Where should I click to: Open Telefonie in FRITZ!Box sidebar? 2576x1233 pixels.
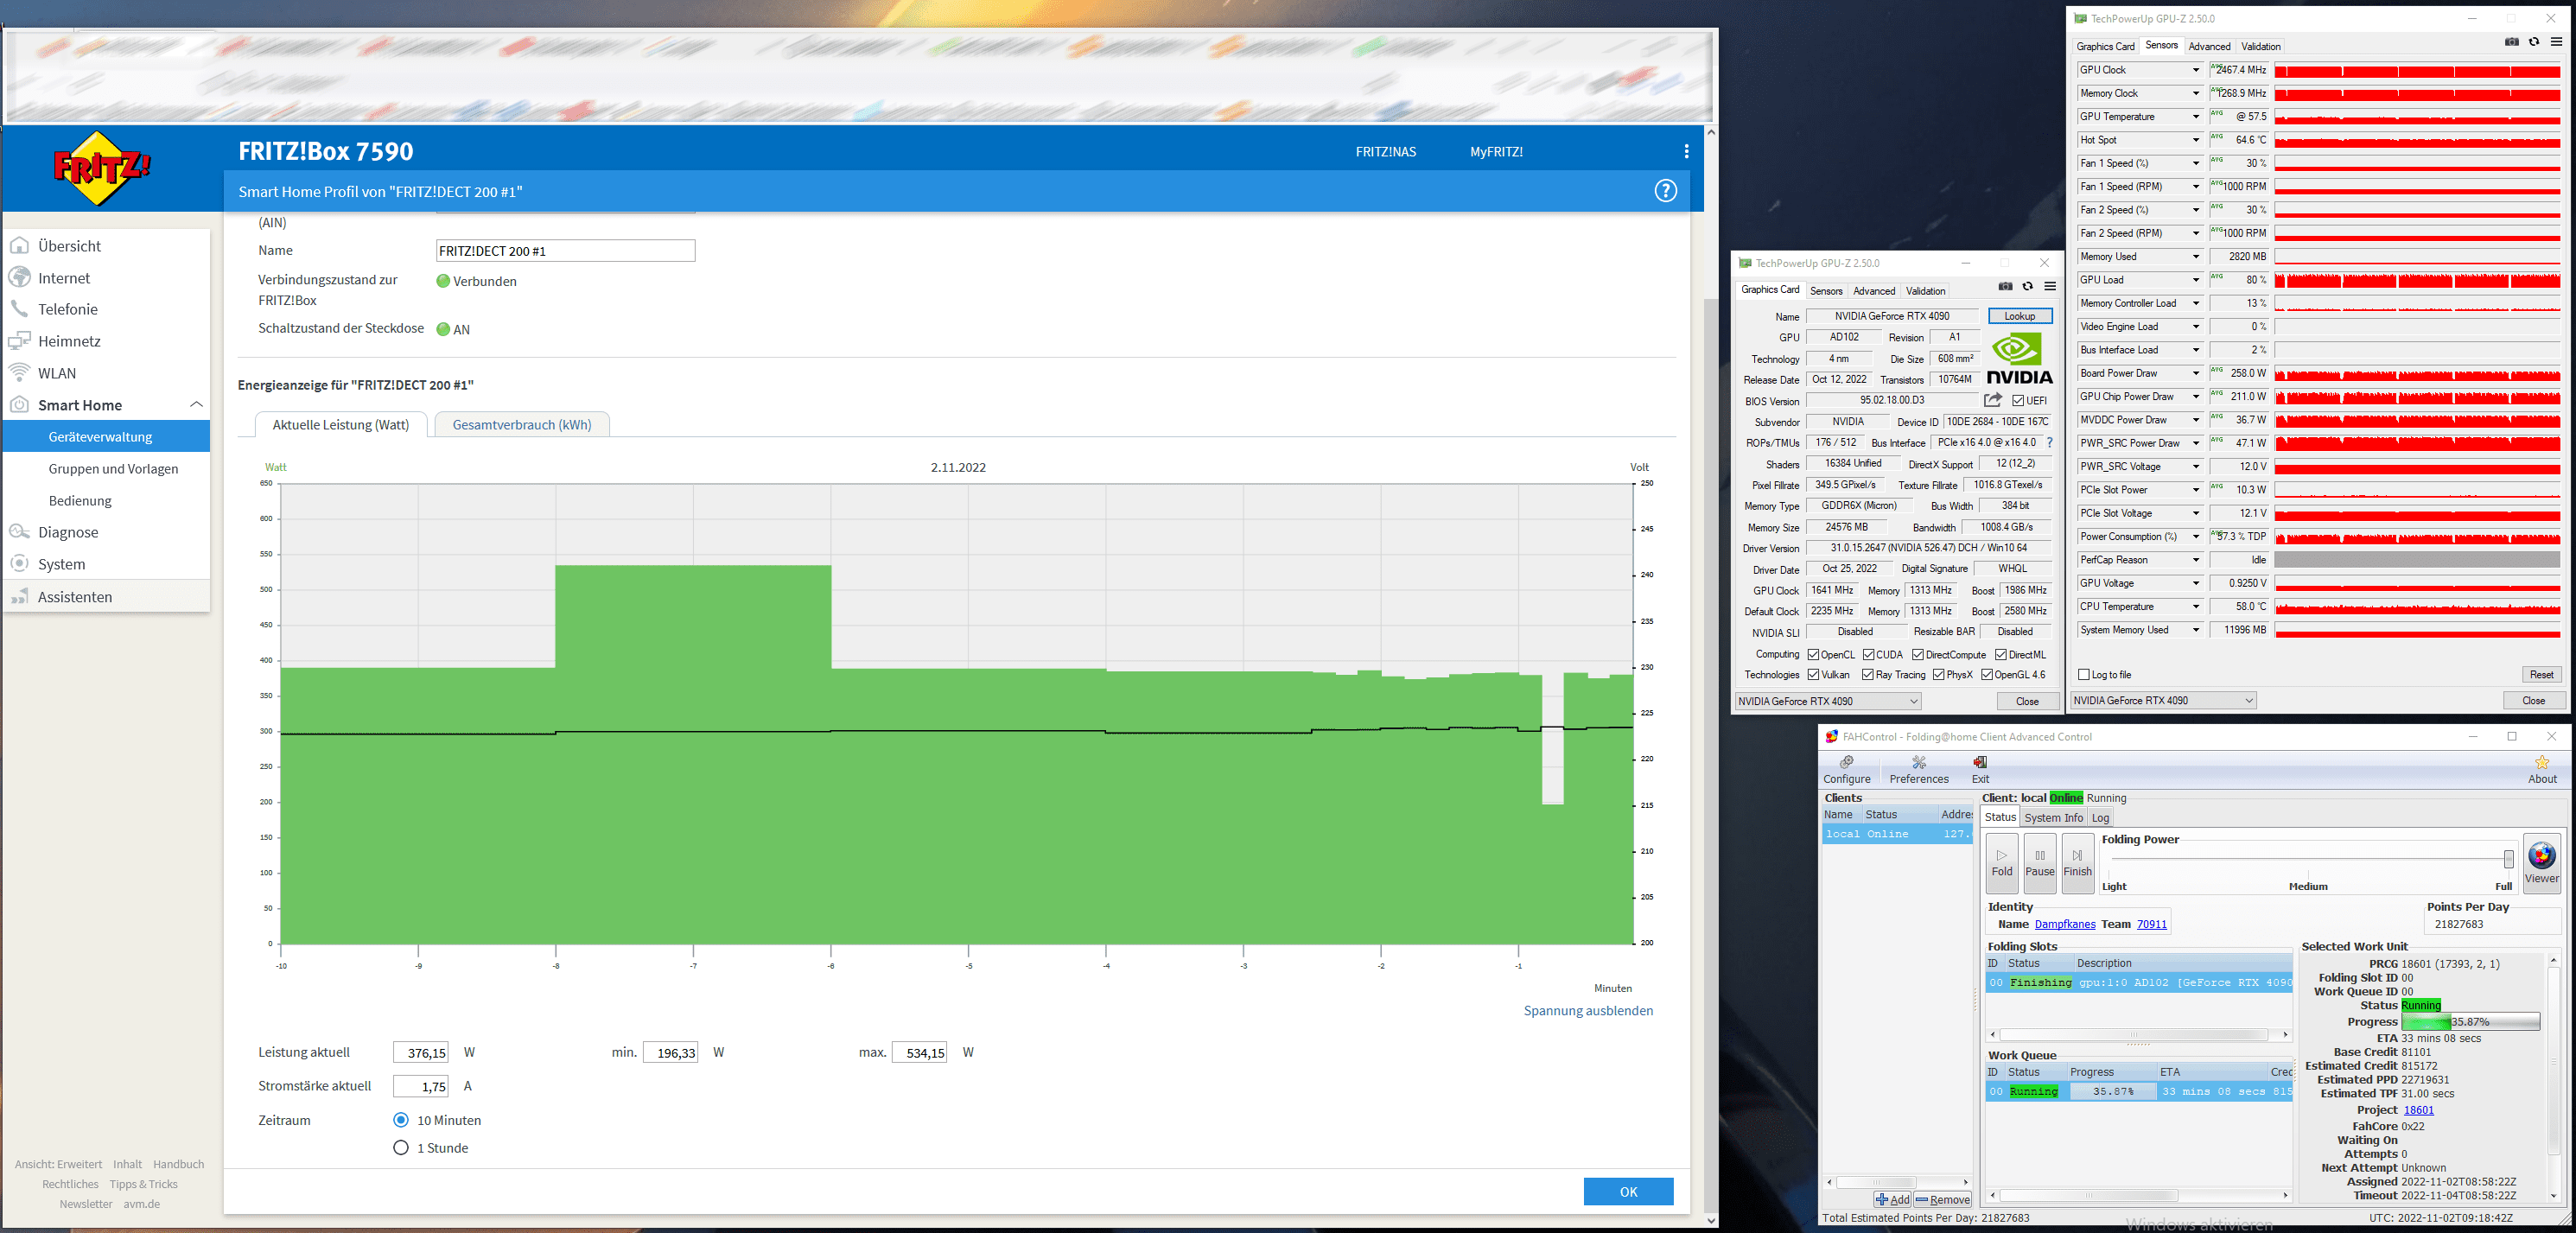(x=68, y=309)
